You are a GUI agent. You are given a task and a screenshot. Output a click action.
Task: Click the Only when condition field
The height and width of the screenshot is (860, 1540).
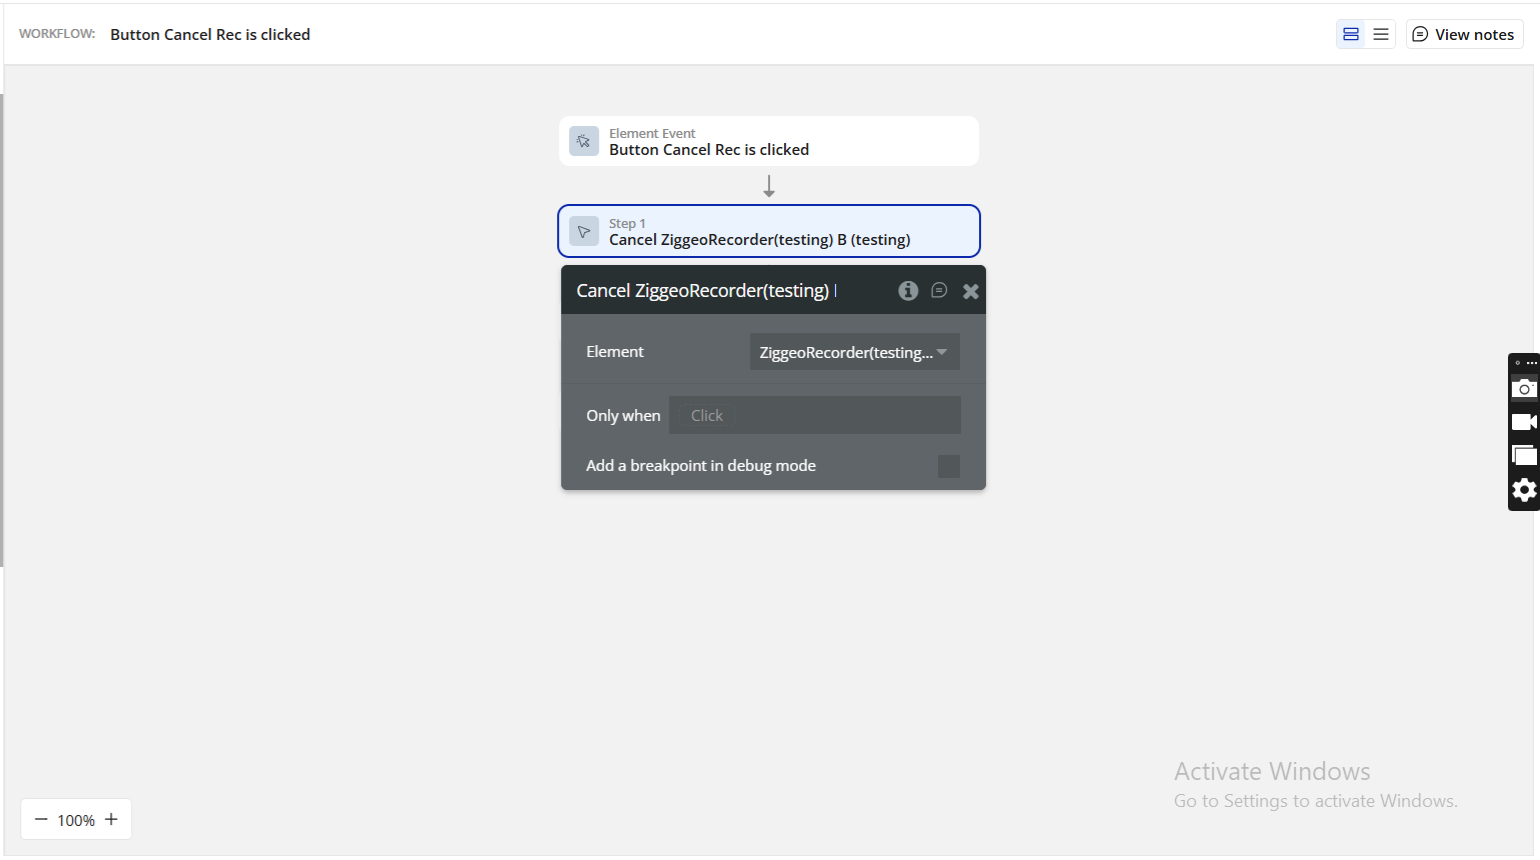pyautogui.click(x=815, y=415)
